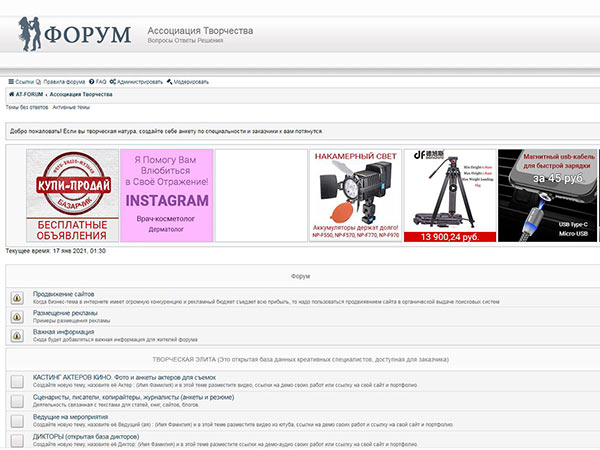The height and width of the screenshot is (450, 600).
Task: Click Сценаристы, писатели forum status icon
Action: coord(17,401)
